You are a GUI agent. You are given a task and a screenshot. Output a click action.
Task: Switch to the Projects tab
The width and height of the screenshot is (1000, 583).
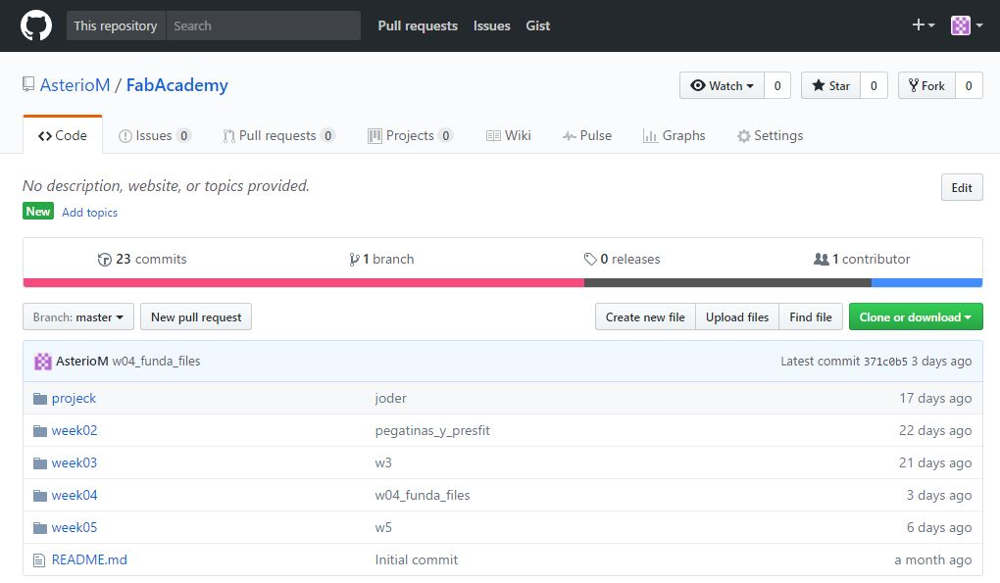[411, 136]
